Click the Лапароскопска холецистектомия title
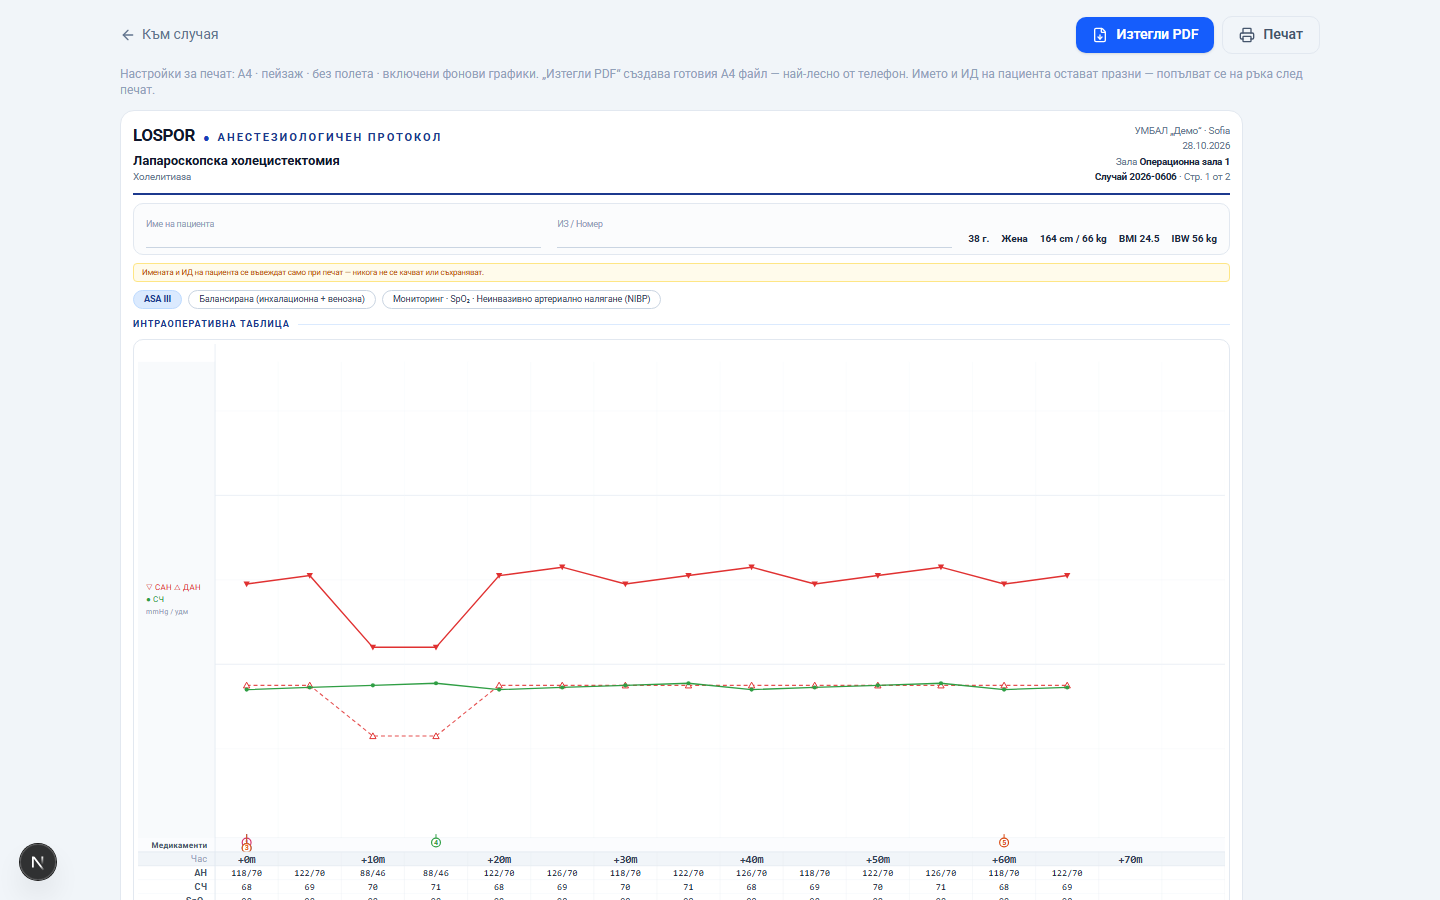The image size is (1440, 900). coord(236,161)
